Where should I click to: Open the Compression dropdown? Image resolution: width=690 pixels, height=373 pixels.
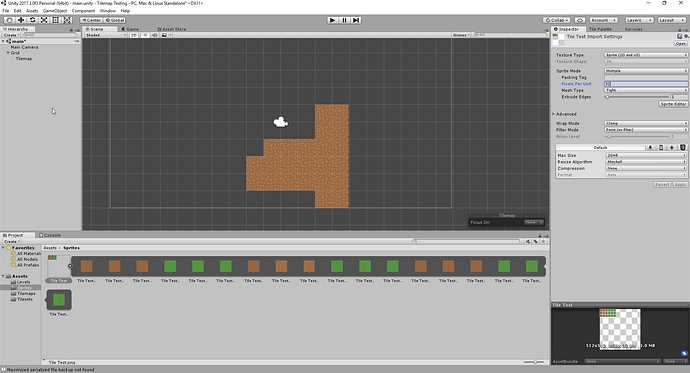tap(646, 168)
